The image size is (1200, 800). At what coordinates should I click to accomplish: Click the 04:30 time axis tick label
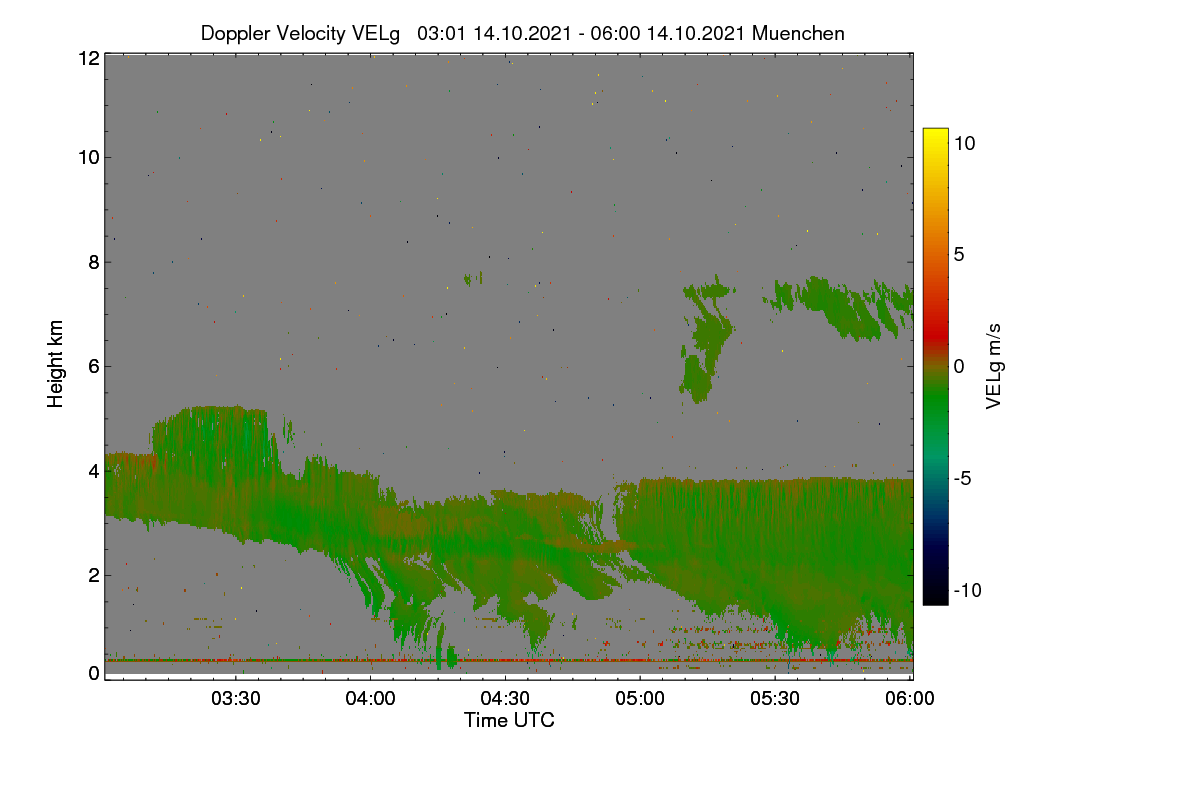pos(506,699)
